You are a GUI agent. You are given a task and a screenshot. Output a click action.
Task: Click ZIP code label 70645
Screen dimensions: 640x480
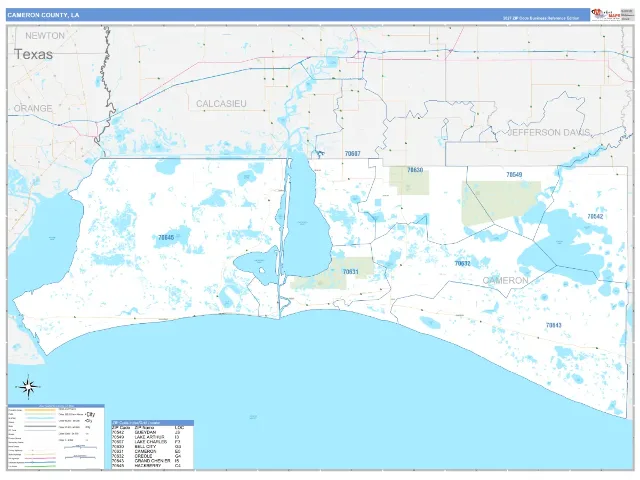166,238
